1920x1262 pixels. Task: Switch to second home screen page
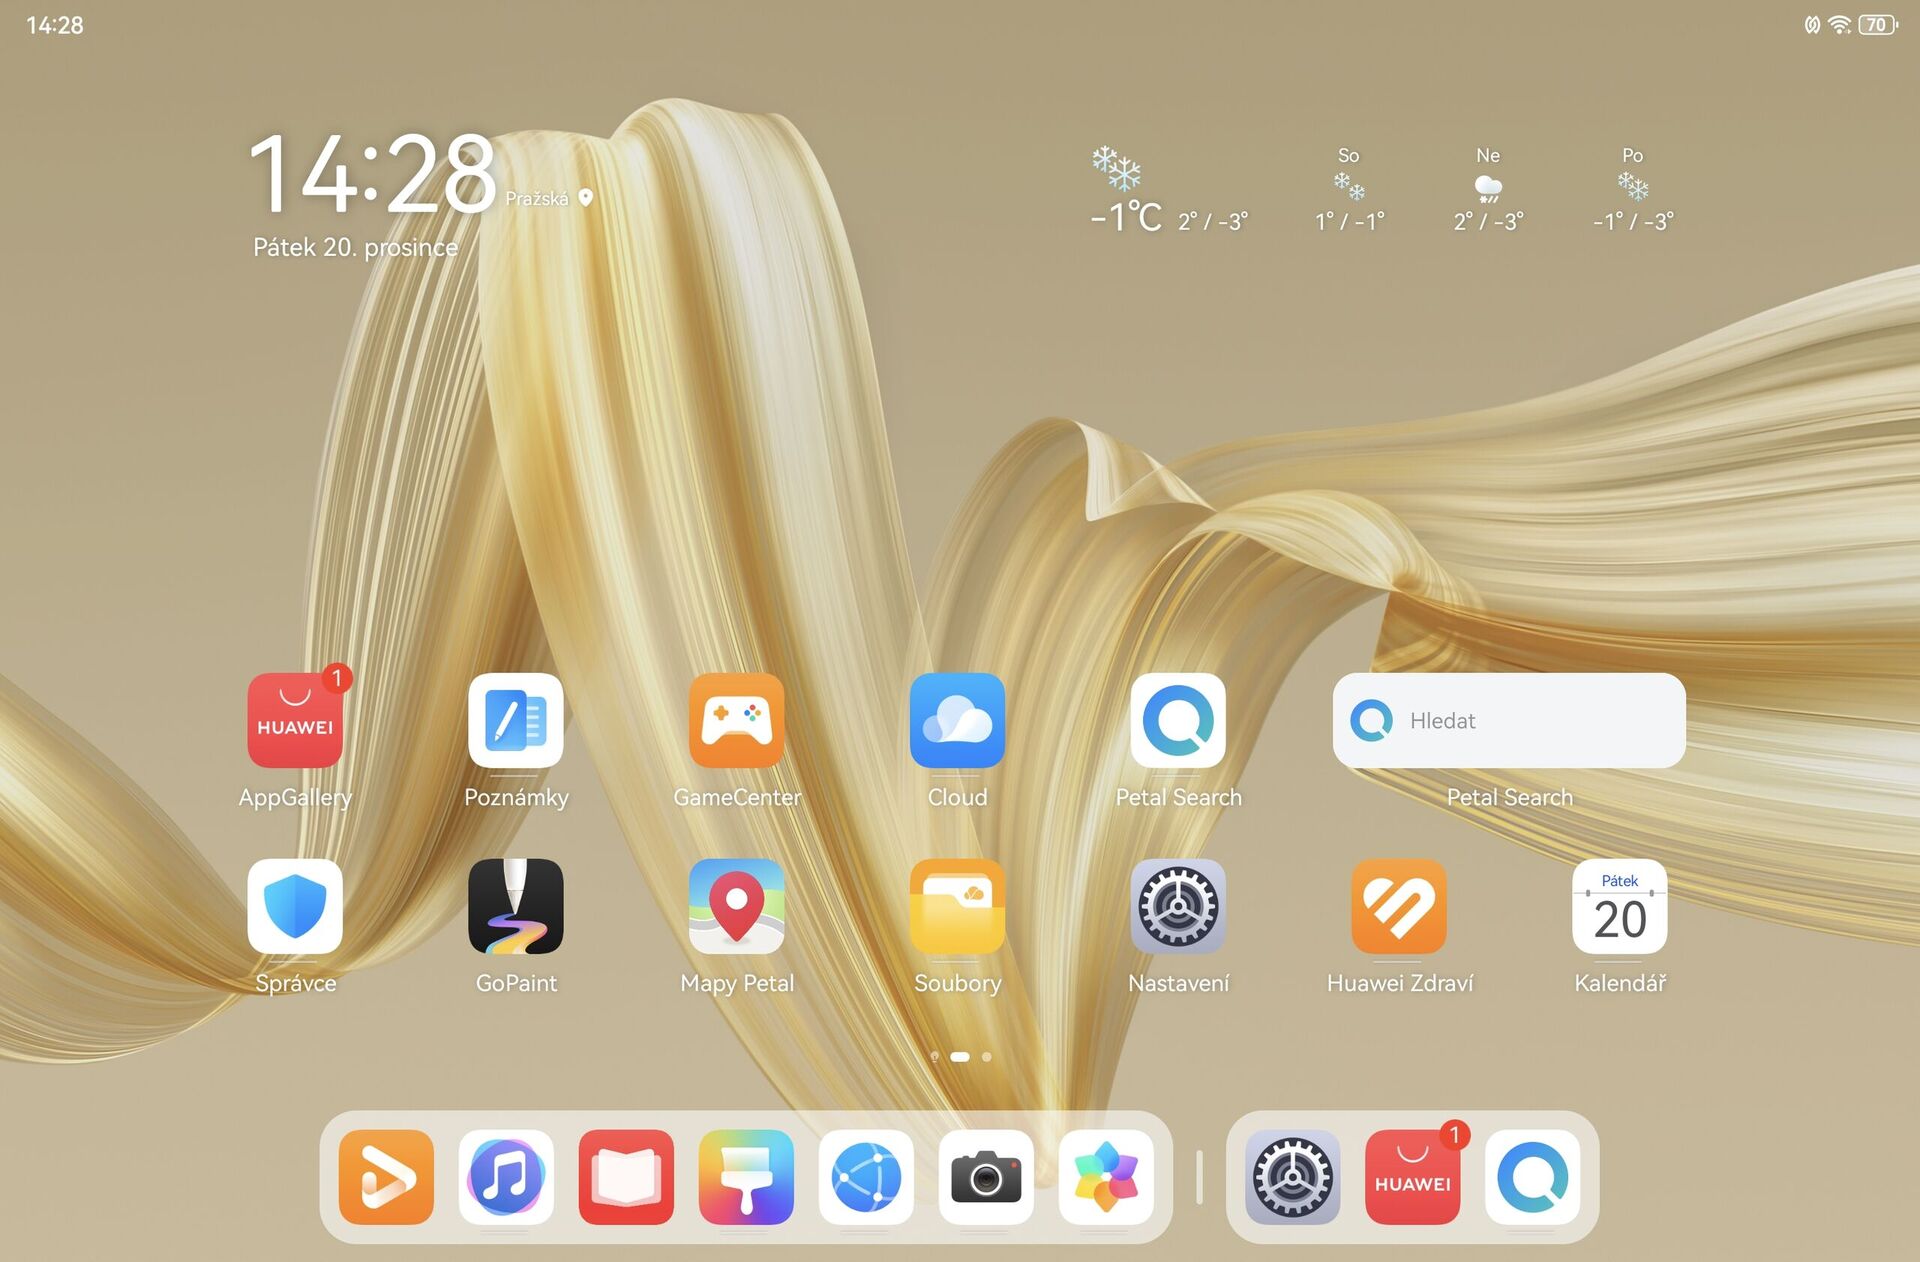coord(986,1056)
